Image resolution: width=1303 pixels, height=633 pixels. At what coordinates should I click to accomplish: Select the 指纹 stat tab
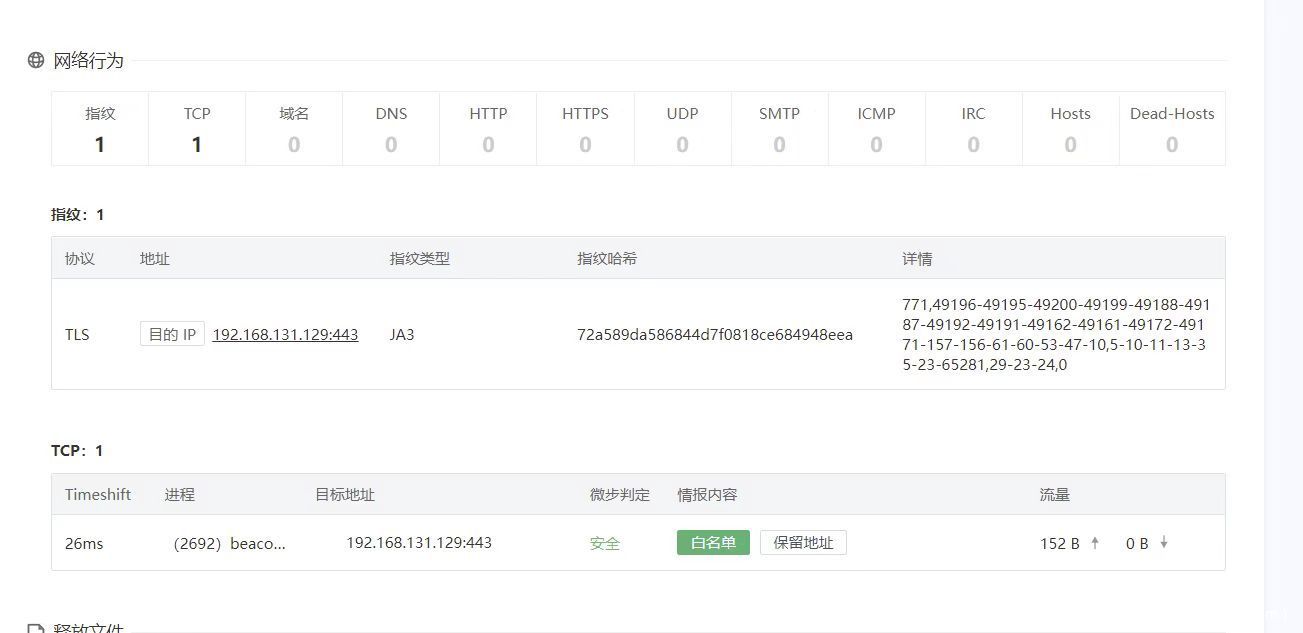pyautogui.click(x=100, y=129)
